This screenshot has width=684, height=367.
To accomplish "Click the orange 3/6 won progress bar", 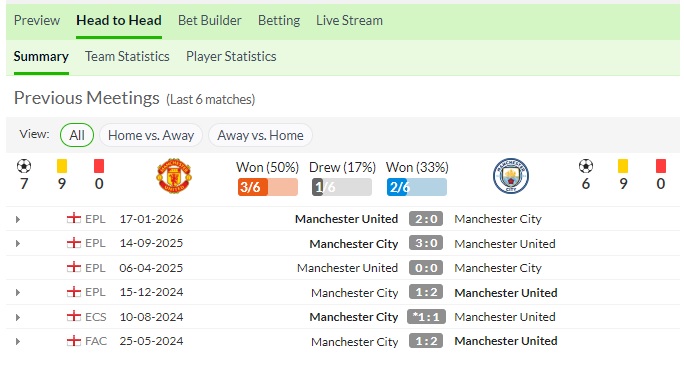I will [x=267, y=187].
